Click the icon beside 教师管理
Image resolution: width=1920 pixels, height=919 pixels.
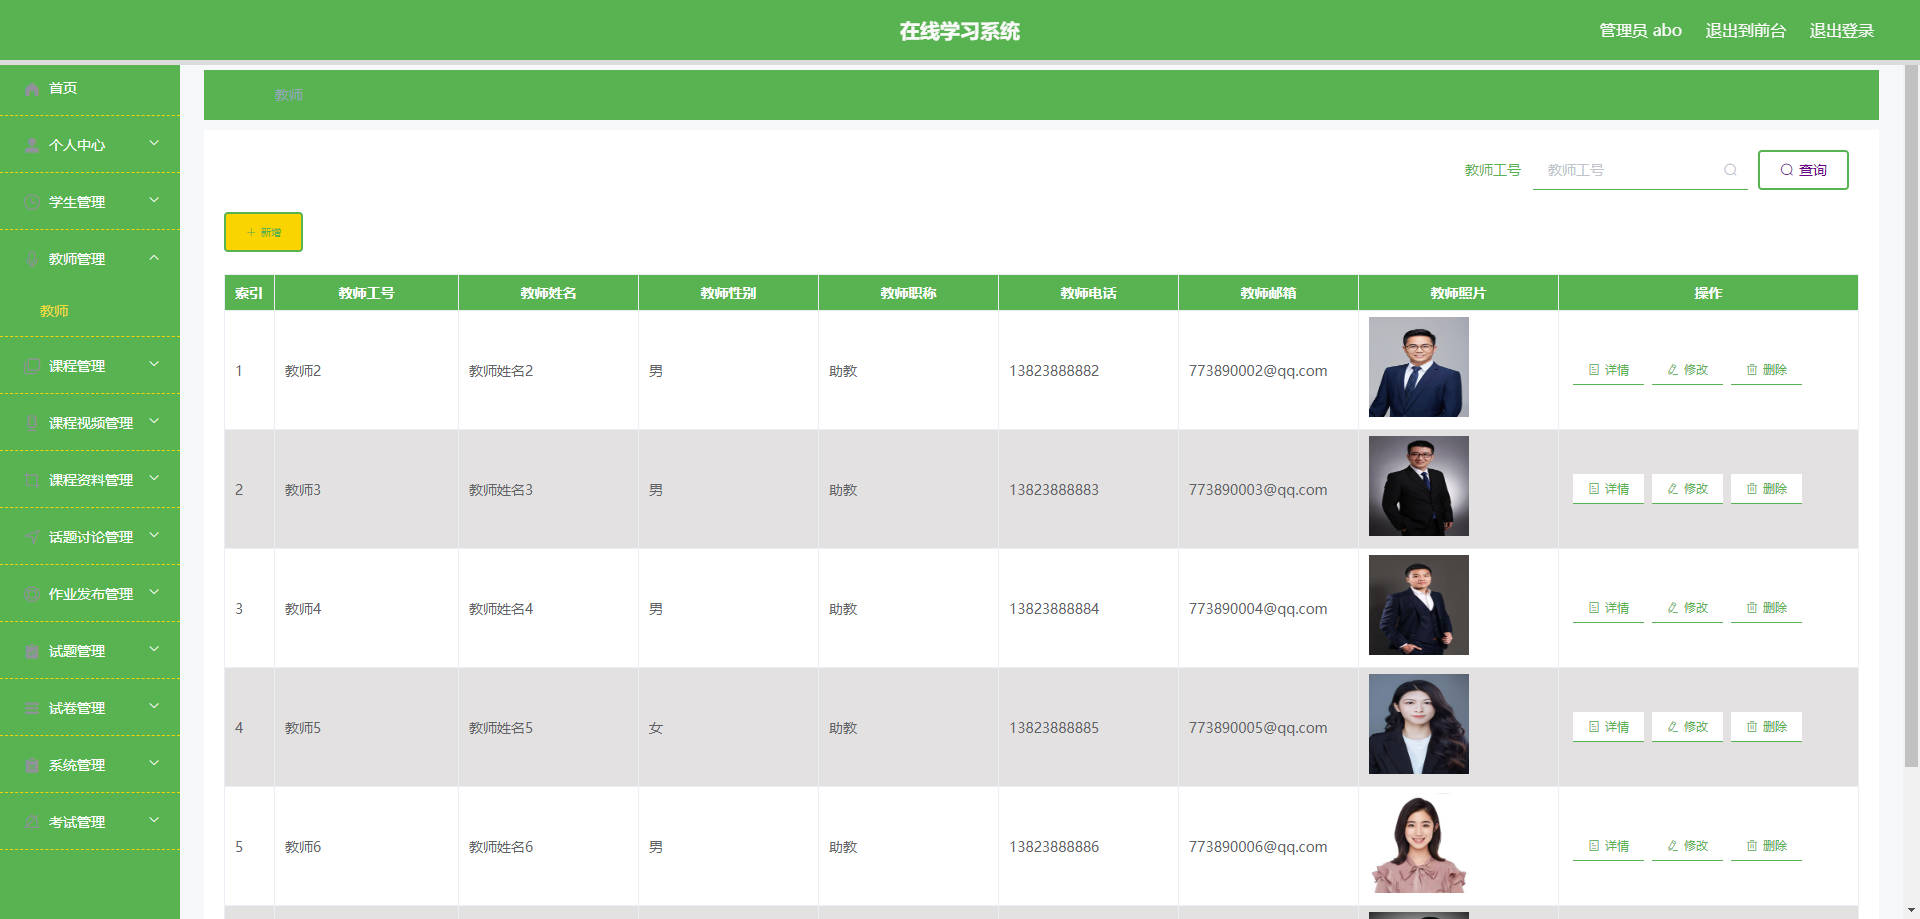[x=32, y=260]
